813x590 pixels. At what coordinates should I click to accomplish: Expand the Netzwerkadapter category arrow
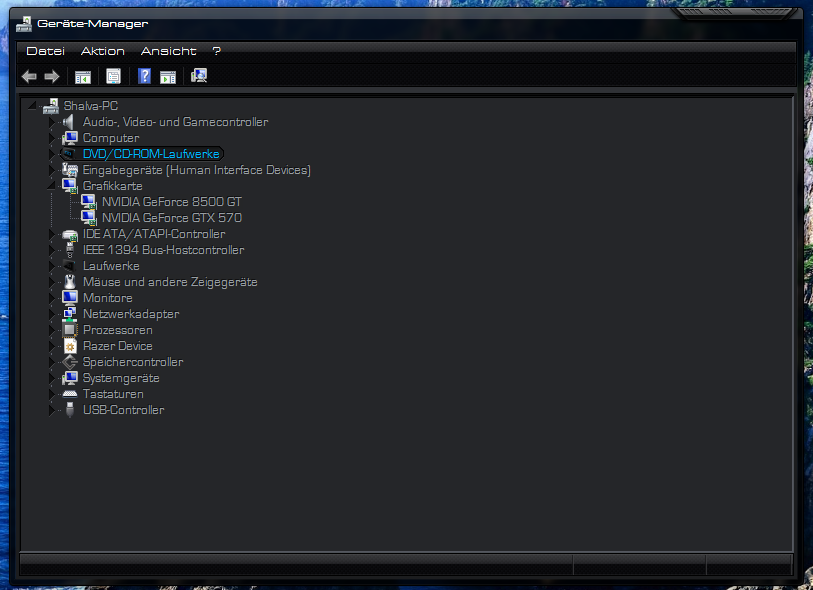click(x=51, y=314)
